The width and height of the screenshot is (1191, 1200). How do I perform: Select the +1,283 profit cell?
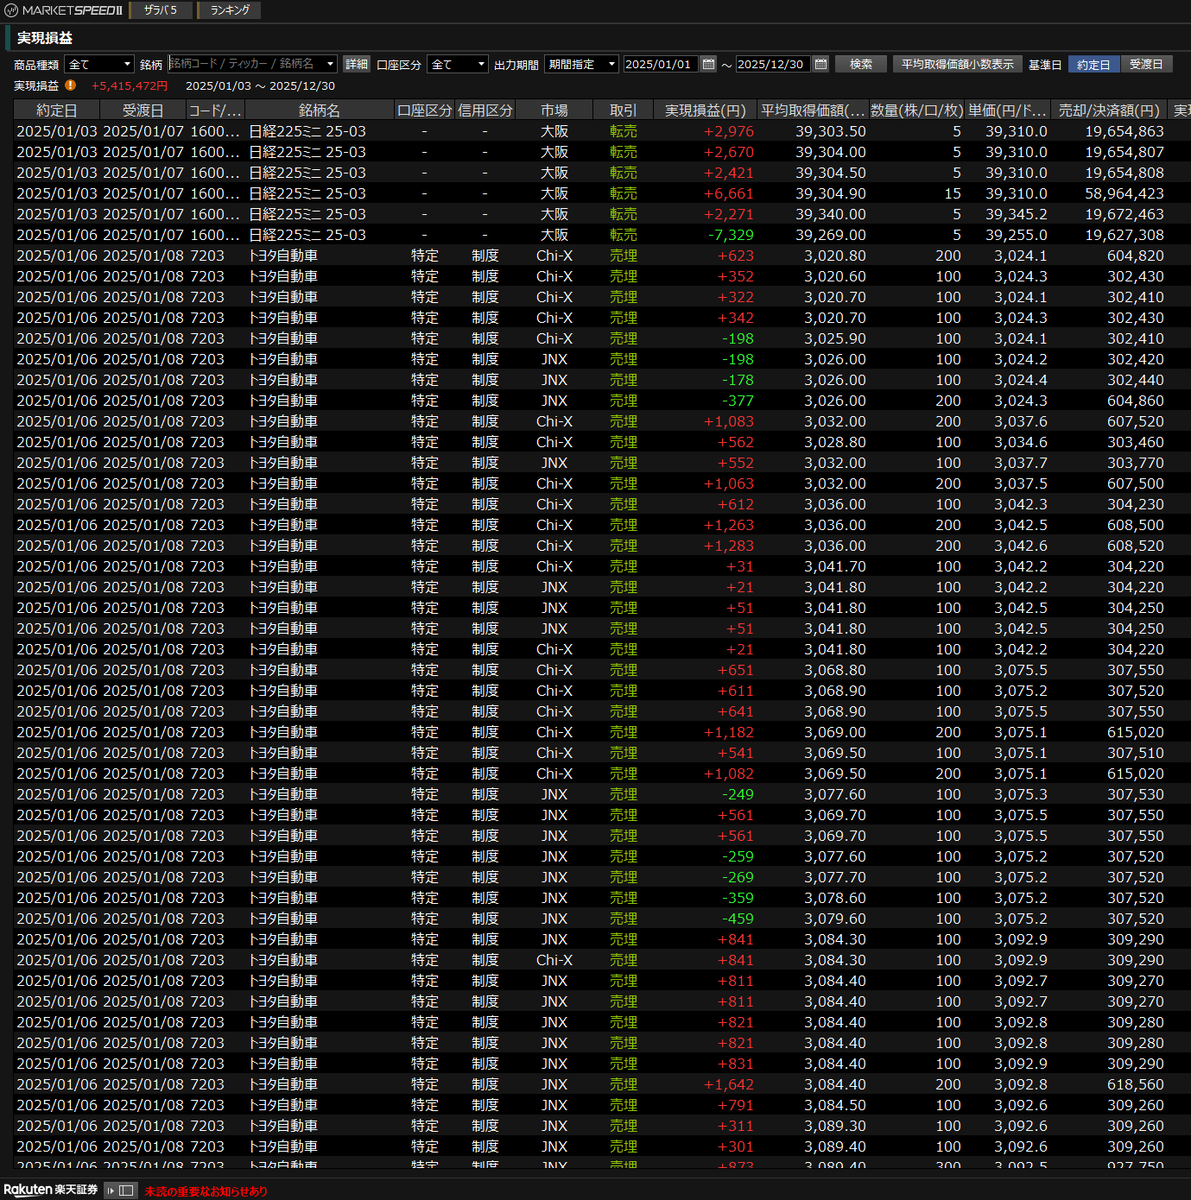tap(729, 546)
